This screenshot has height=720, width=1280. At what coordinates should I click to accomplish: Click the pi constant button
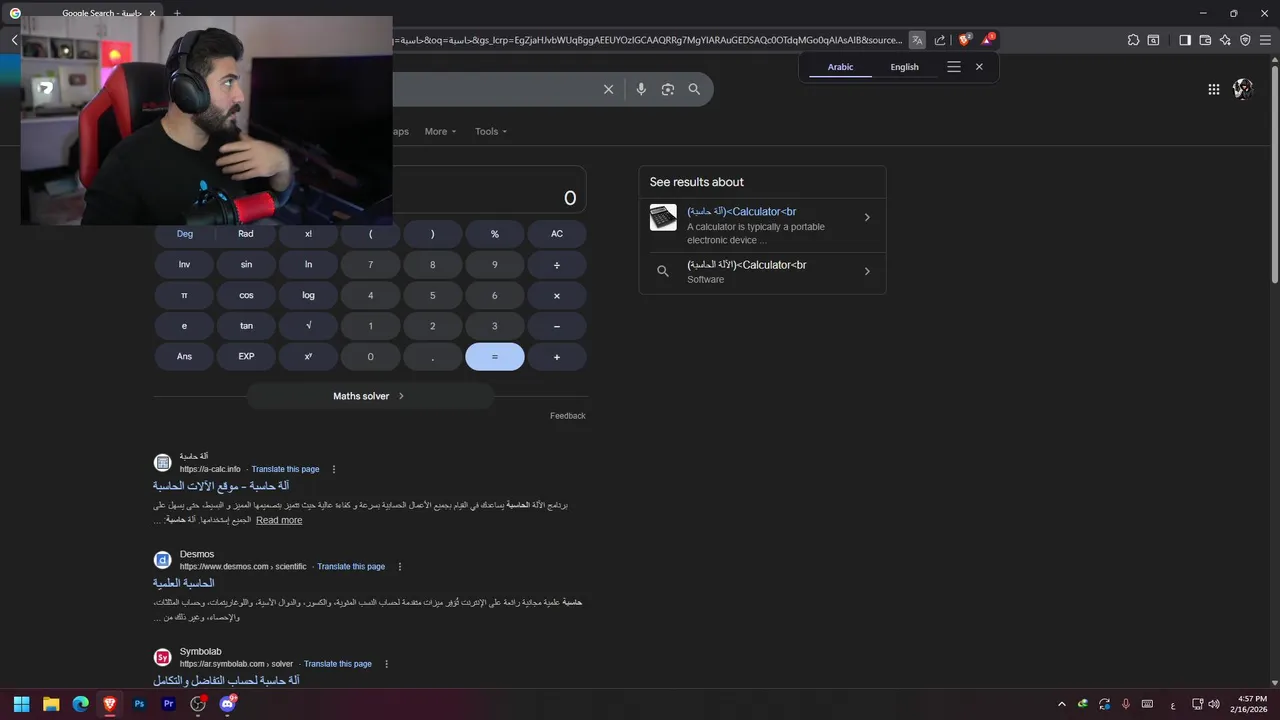[x=185, y=296]
